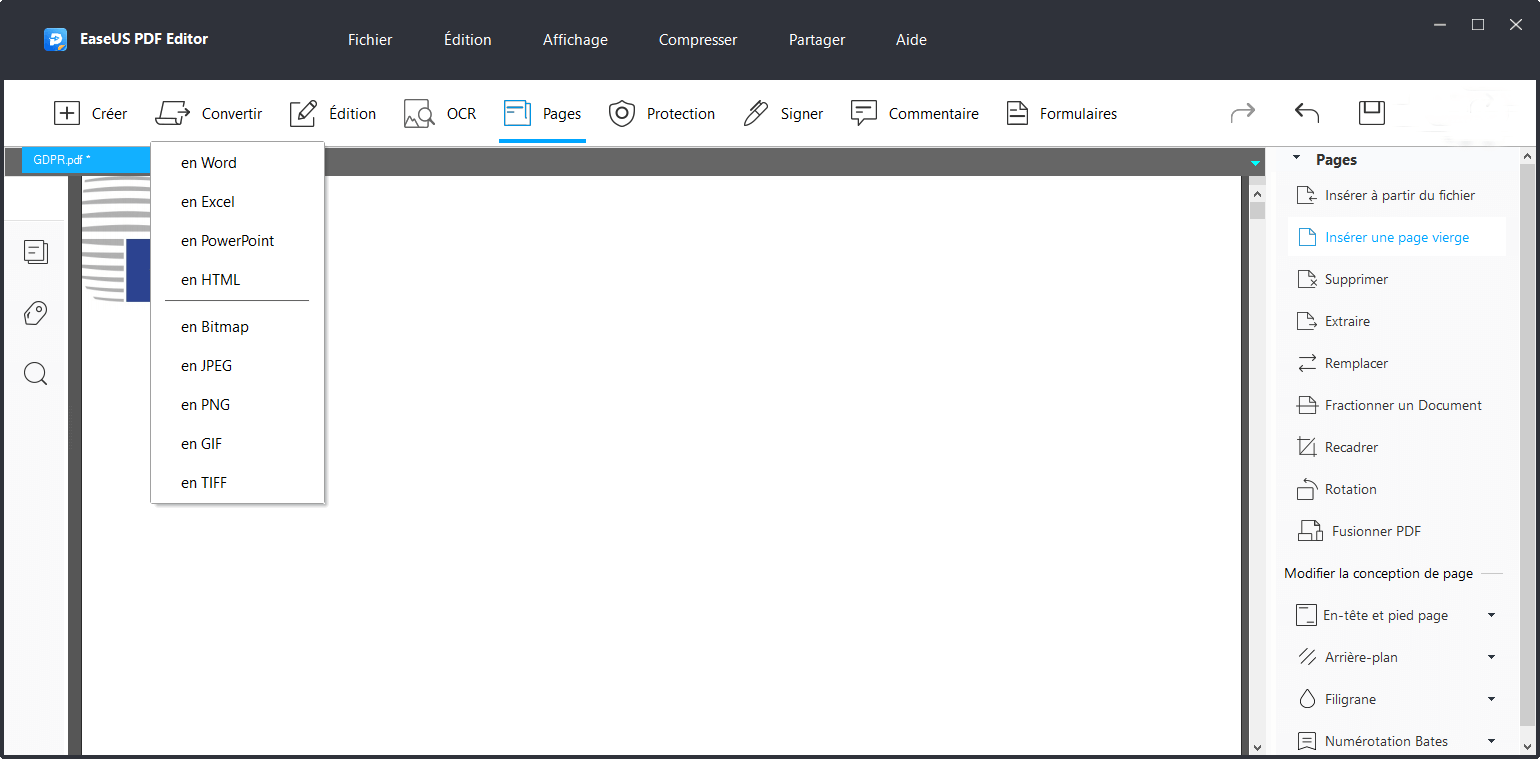Open the search magnifier in sidebar
This screenshot has height=759, width=1540.
click(36, 374)
